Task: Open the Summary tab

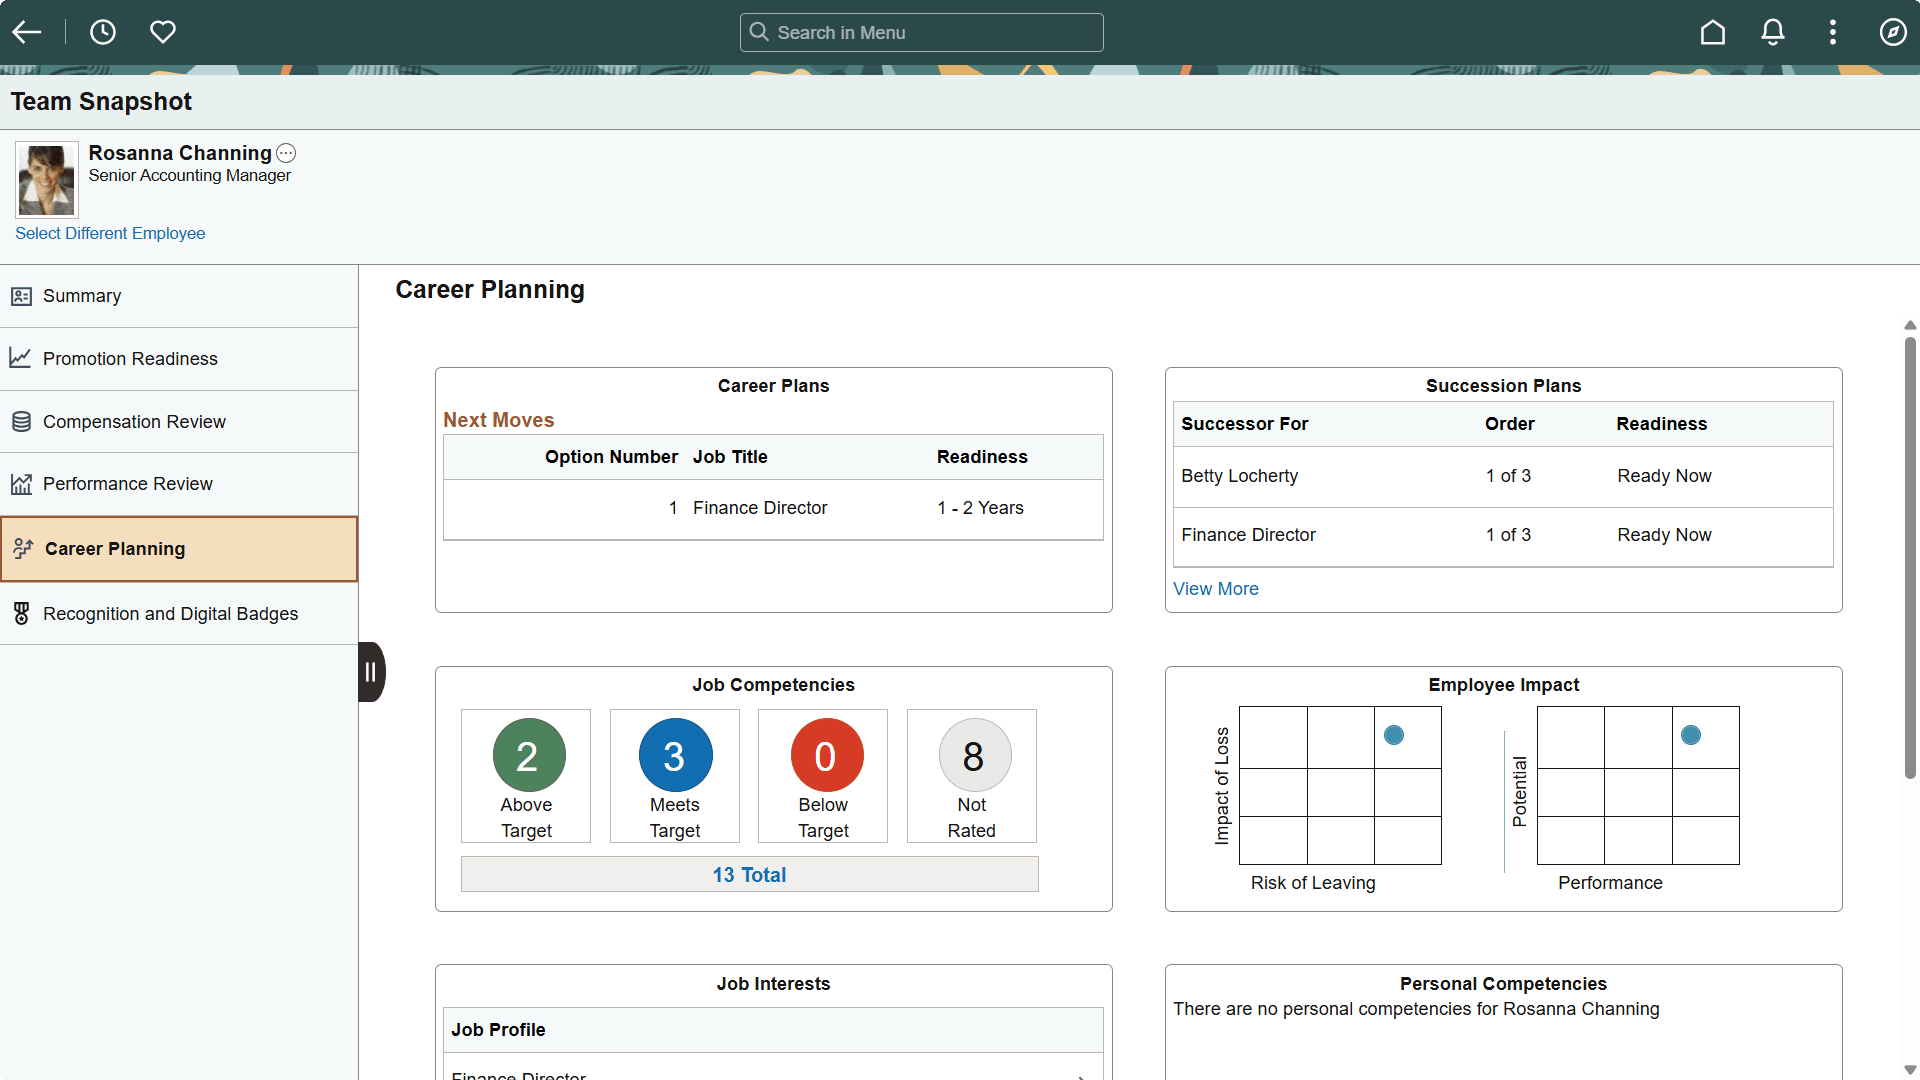Action: pos(179,296)
